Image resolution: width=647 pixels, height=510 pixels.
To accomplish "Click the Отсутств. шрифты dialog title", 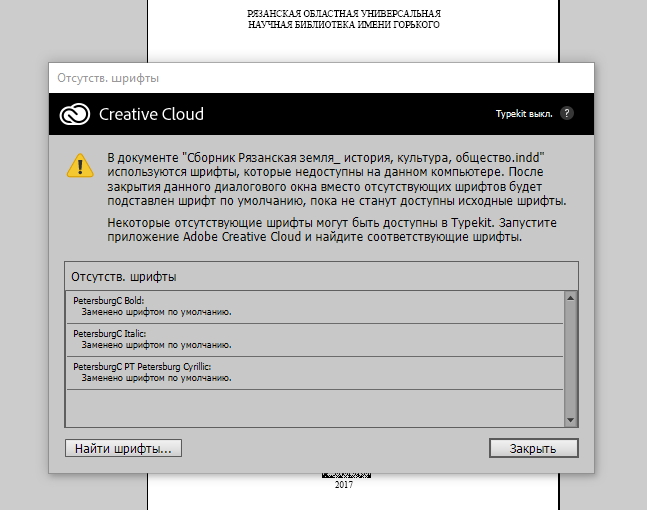I will pos(108,78).
